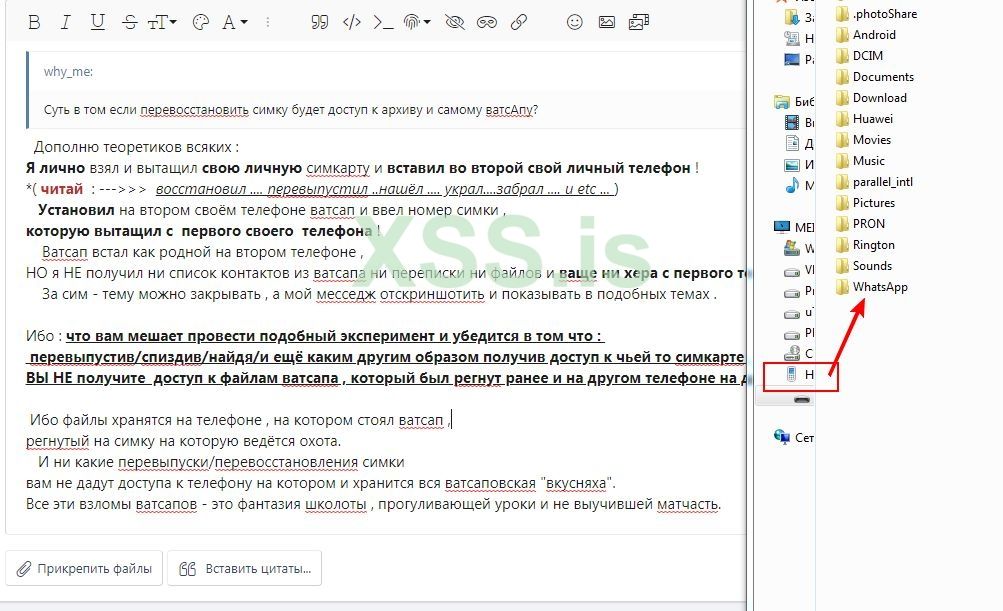Screen dimensions: 1003x611
Task: Click the Прикрепить файлы button
Action: [84, 568]
